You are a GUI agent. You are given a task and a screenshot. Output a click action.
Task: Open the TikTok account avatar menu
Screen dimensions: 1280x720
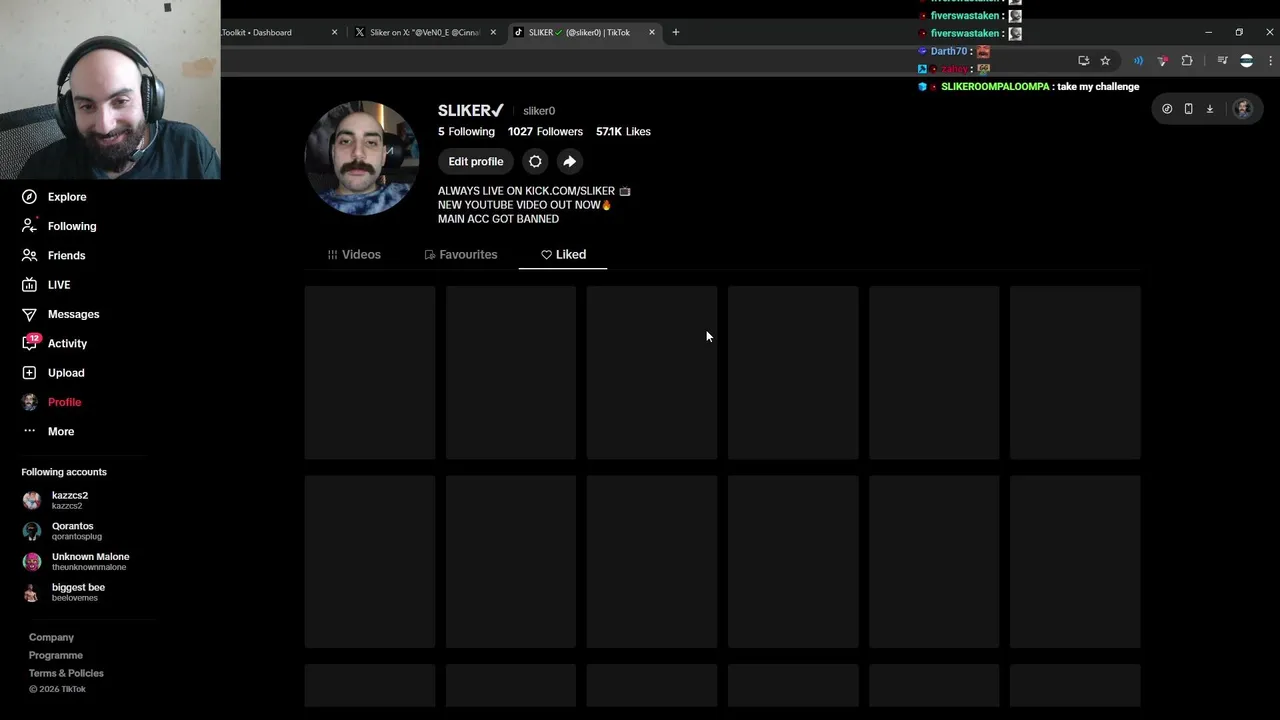[x=1243, y=109]
